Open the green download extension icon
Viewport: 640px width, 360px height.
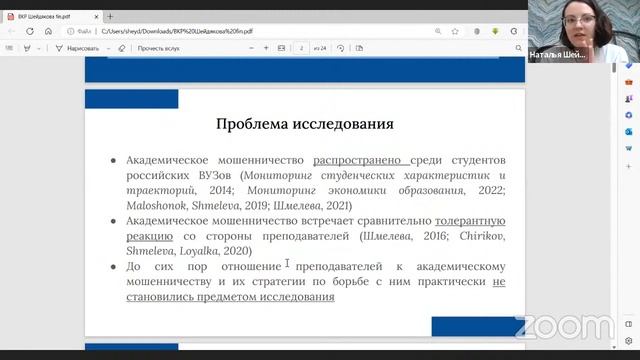[x=495, y=31]
